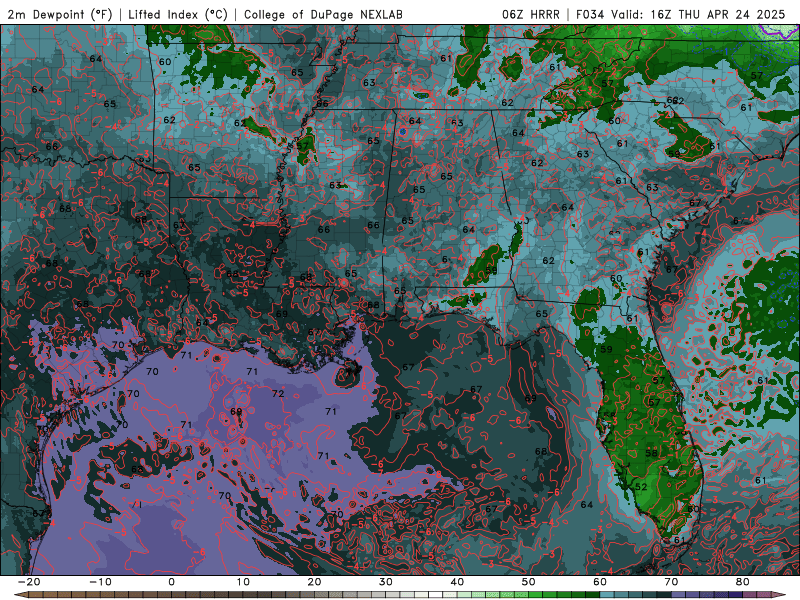The height and width of the screenshot is (600, 800).
Task: Click the 0 colorbar scale label
Action: (x=171, y=582)
